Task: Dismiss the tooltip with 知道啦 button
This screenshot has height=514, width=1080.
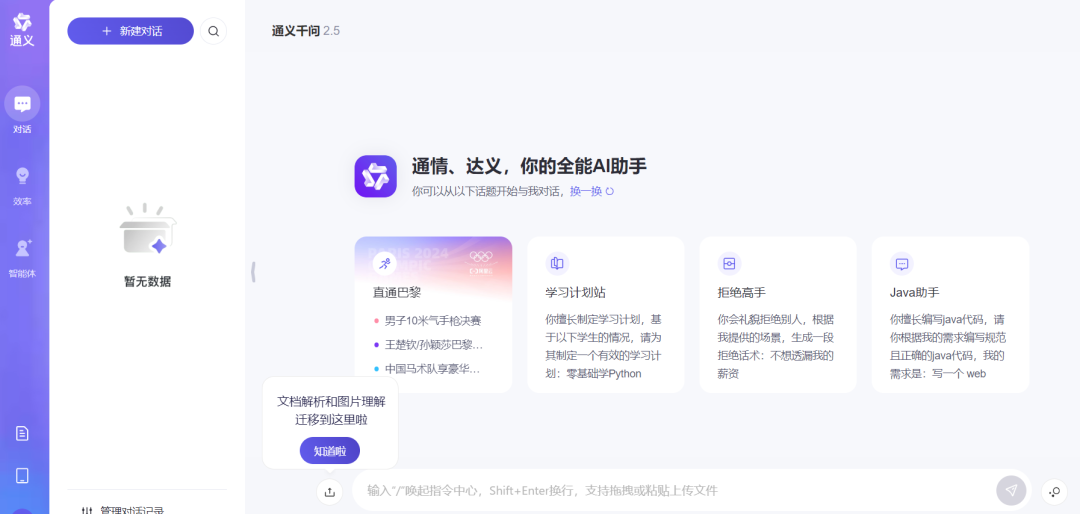Action: [x=329, y=451]
